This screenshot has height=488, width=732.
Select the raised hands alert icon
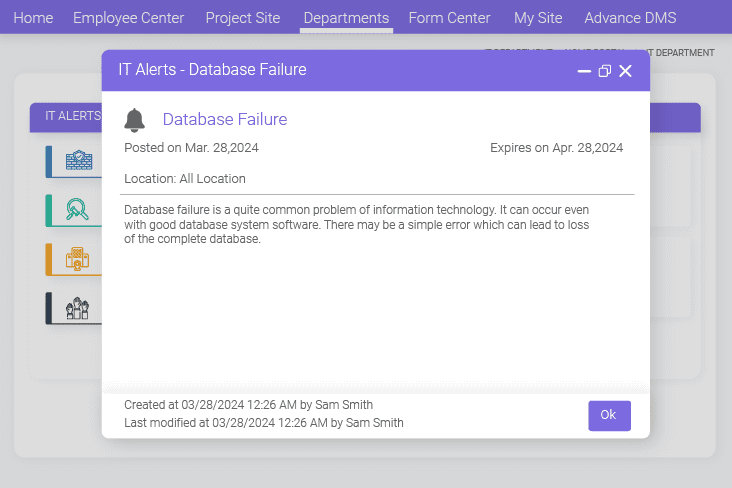[x=77, y=308]
